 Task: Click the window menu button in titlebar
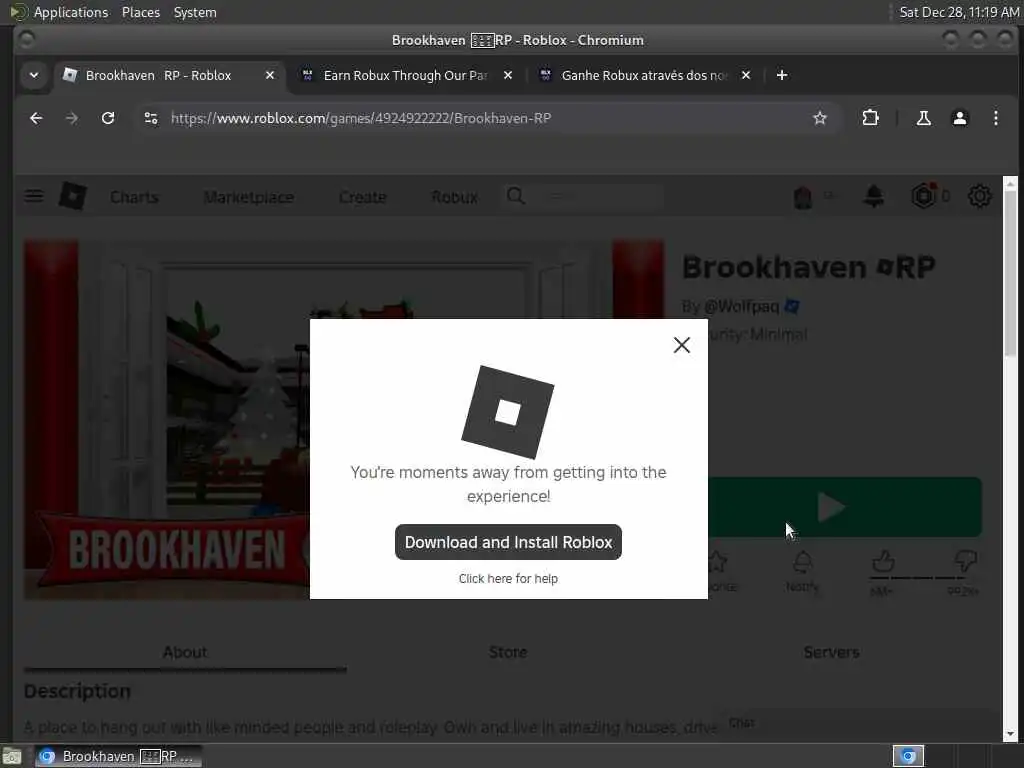tap(26, 40)
